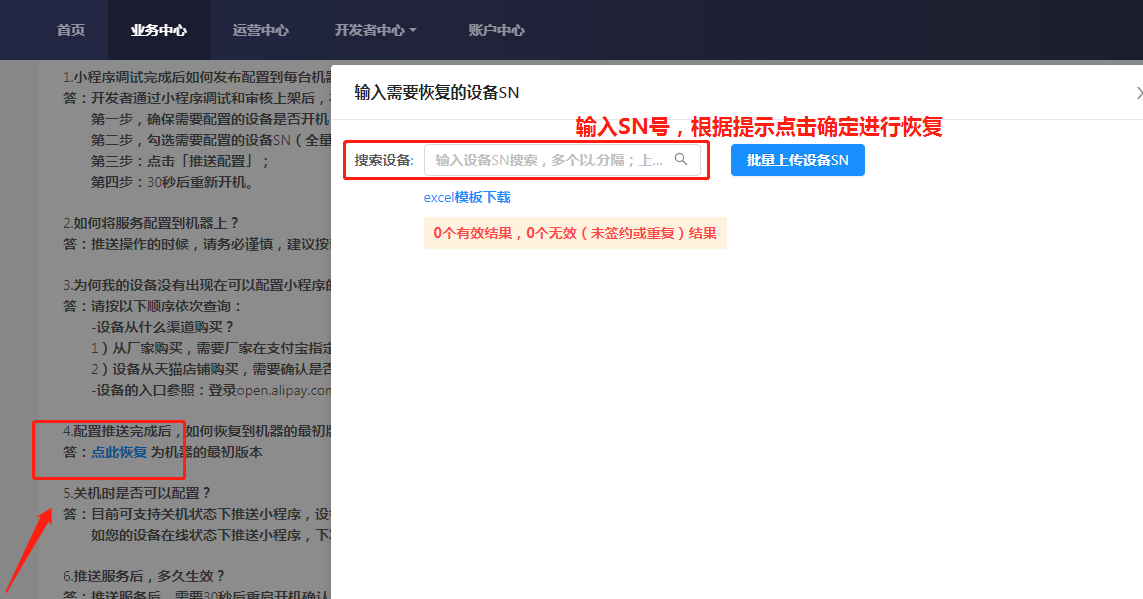Click the 搜索设备 label text
Screen dimensions: 1143x599
(x=384, y=160)
